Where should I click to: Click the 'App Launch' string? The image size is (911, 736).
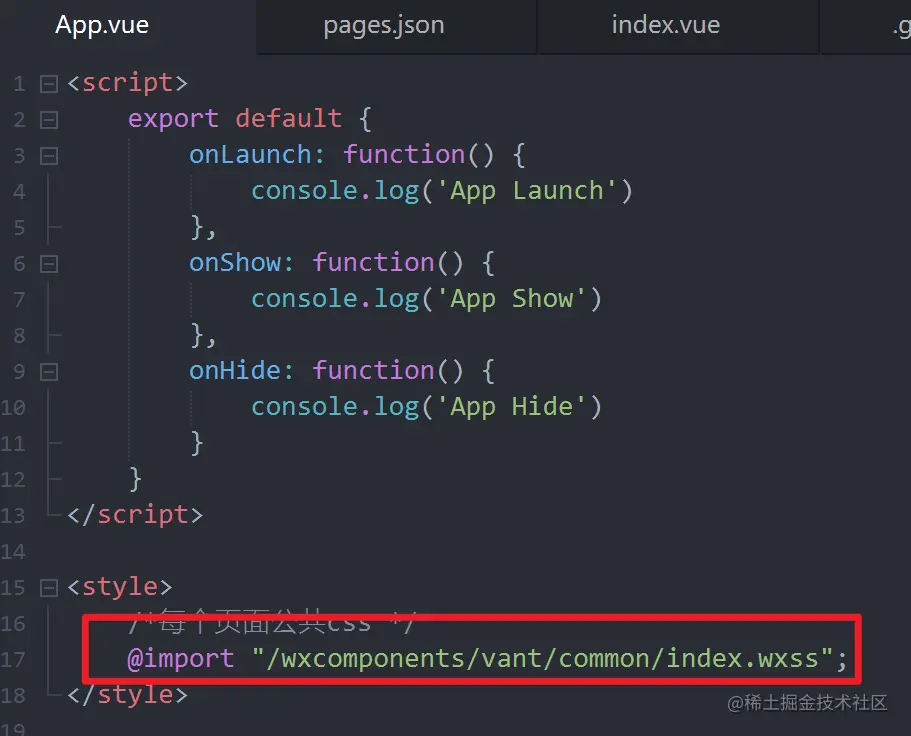527,191
